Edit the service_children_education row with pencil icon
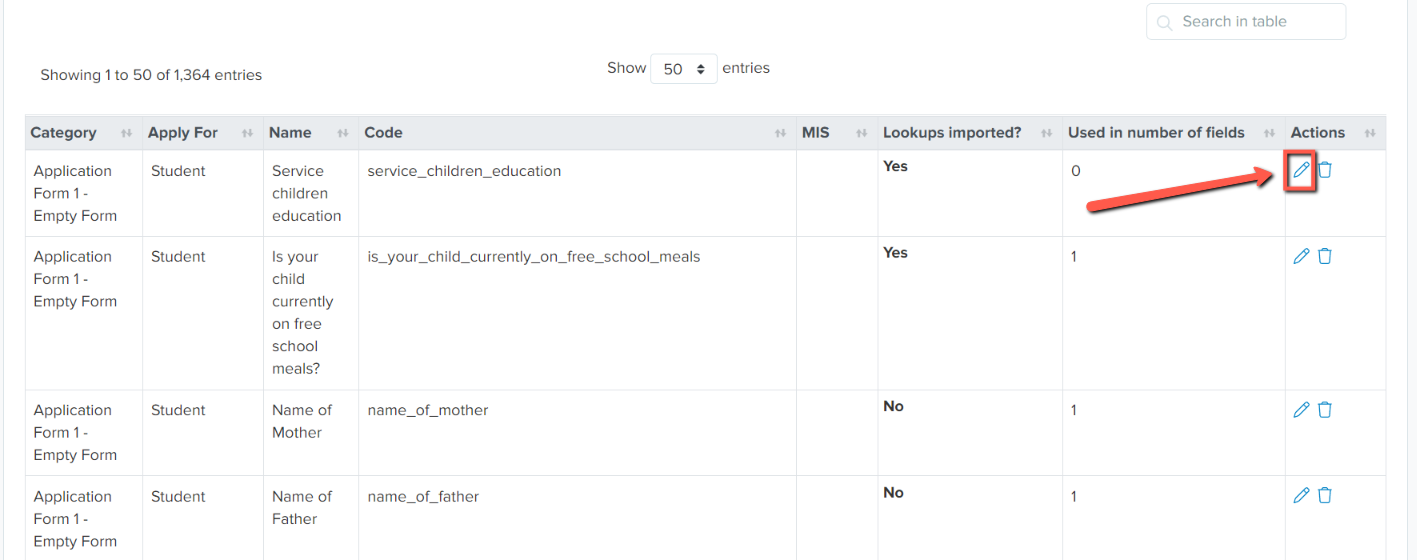This screenshot has width=1417, height=560. click(1300, 170)
